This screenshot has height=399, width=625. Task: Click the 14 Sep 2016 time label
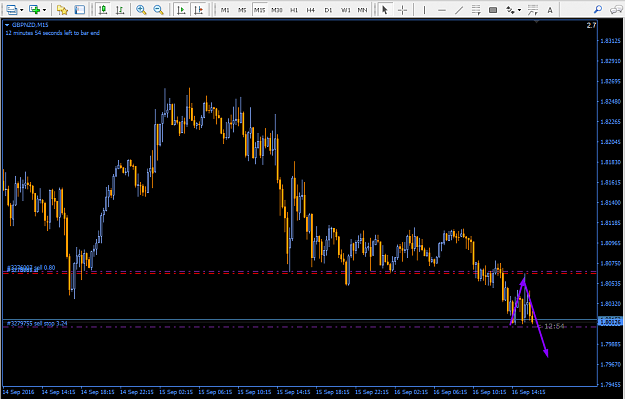[x=18, y=392]
